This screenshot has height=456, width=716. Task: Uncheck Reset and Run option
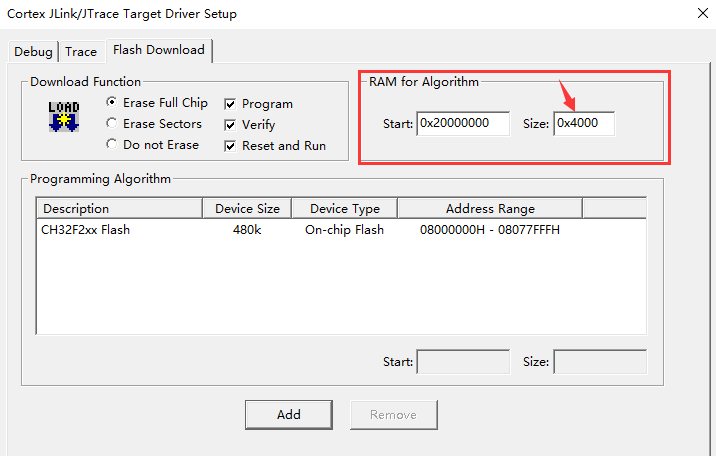click(230, 146)
